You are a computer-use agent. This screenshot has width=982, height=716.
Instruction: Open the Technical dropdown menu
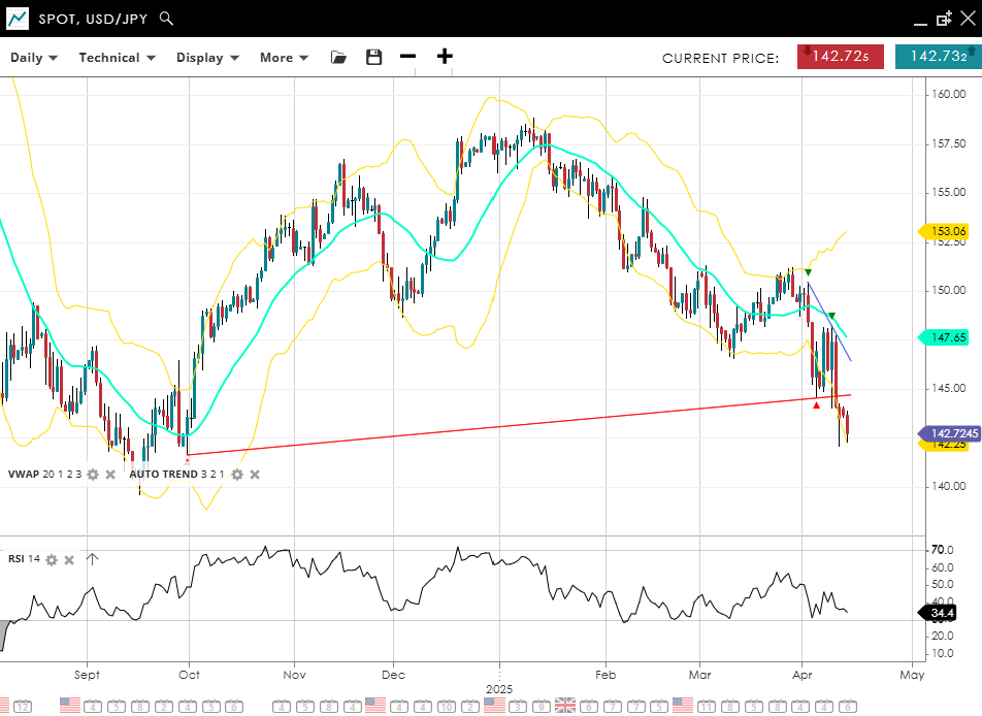[x=117, y=58]
